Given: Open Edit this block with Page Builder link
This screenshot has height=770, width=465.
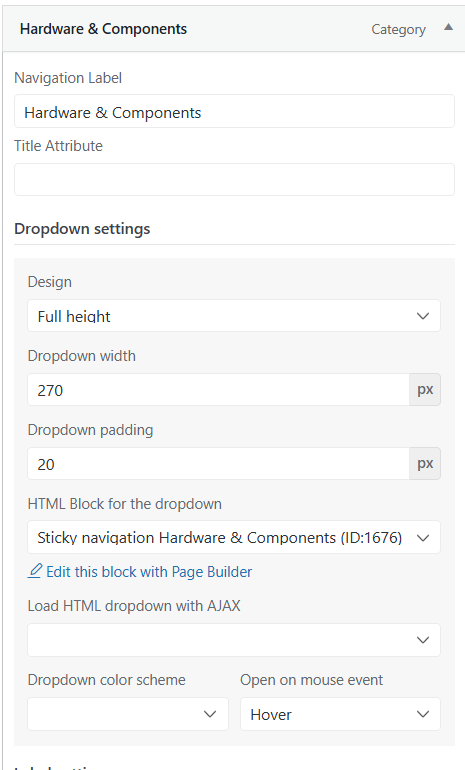Looking at the screenshot, I should click(149, 572).
